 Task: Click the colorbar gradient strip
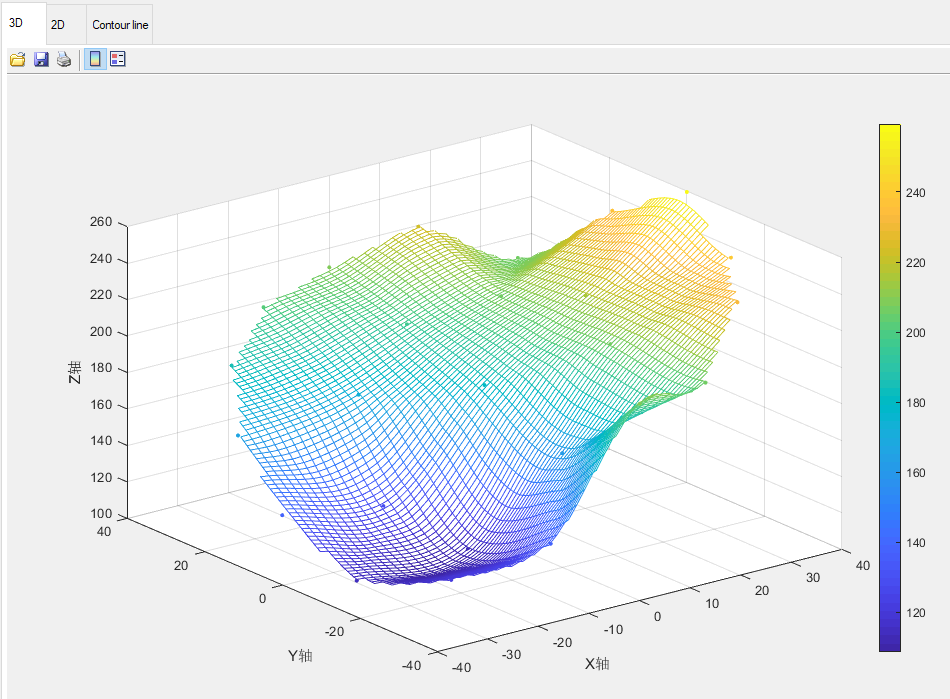(x=889, y=388)
